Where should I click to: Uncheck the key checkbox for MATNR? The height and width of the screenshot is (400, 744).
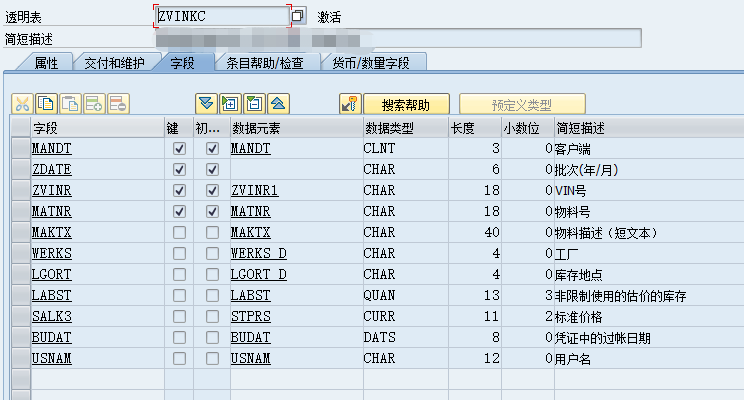coord(179,211)
